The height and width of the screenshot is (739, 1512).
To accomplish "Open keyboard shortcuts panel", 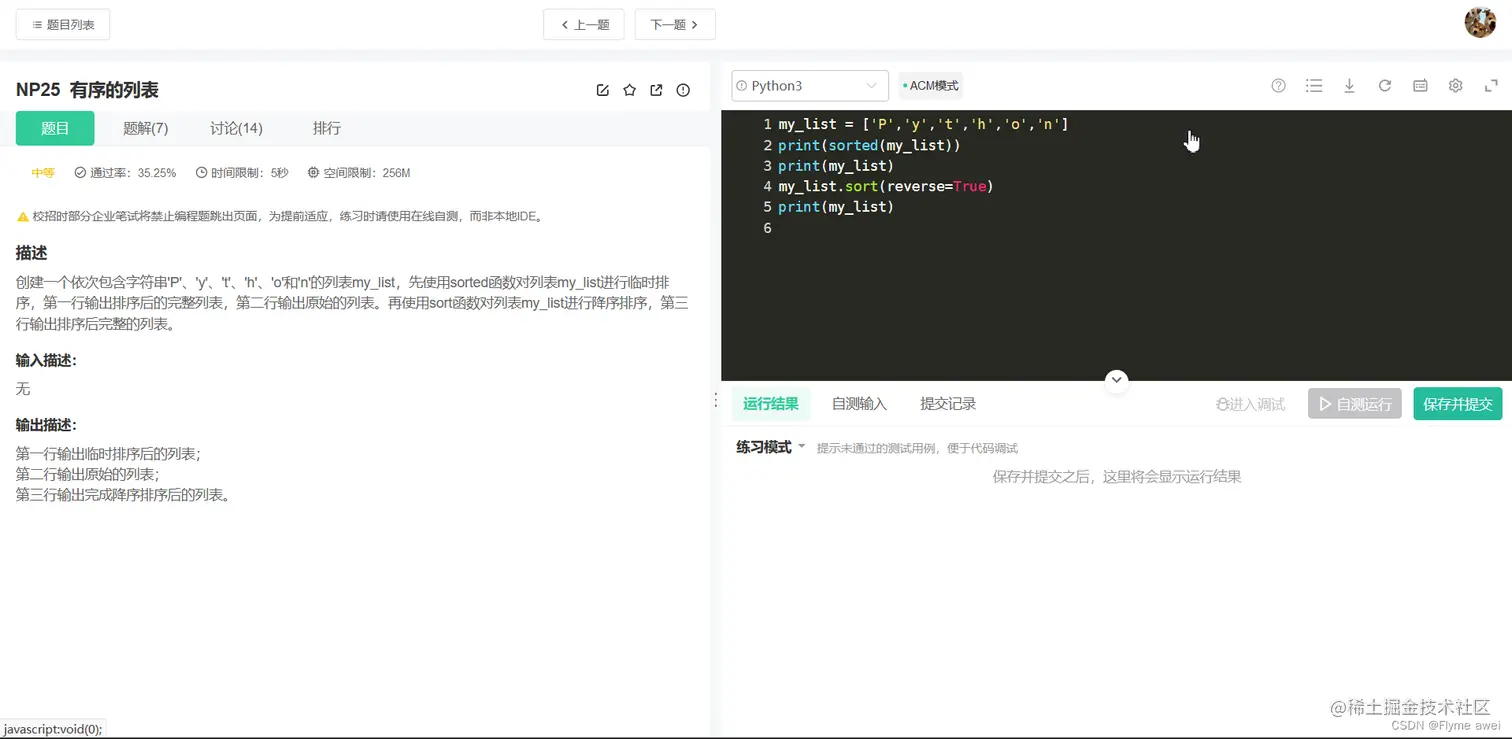I will pyautogui.click(x=1419, y=86).
